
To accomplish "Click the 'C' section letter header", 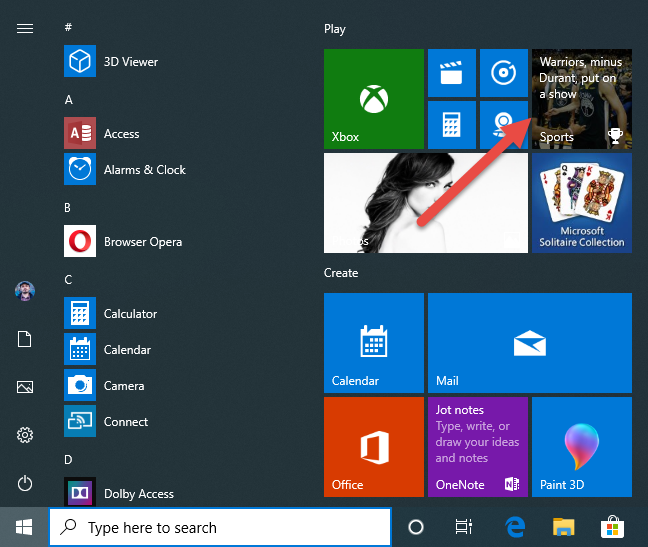I will point(68,280).
